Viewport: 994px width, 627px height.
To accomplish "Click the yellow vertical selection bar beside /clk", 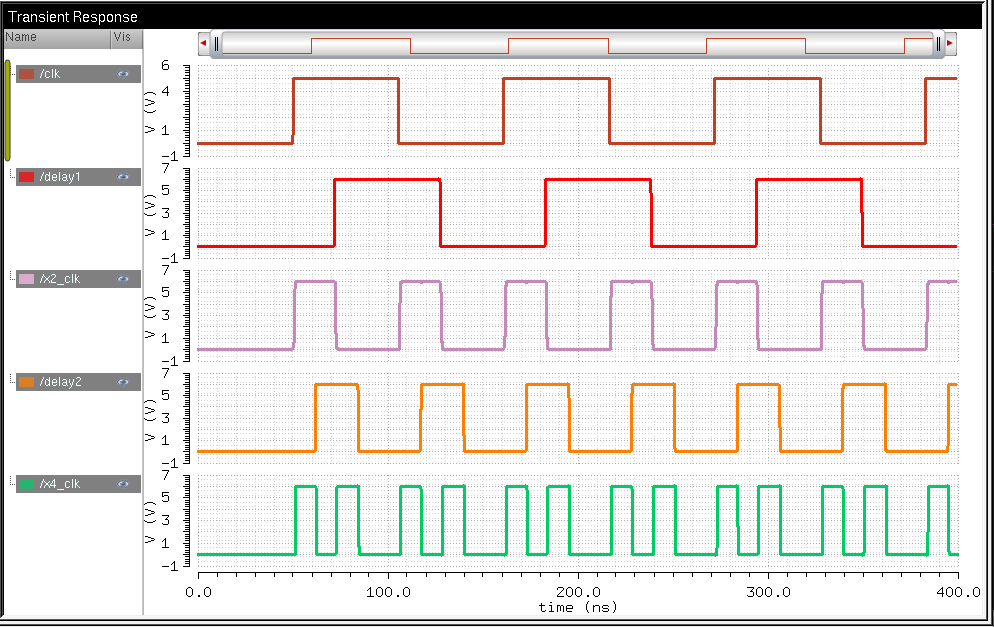I will pyautogui.click(x=8, y=110).
